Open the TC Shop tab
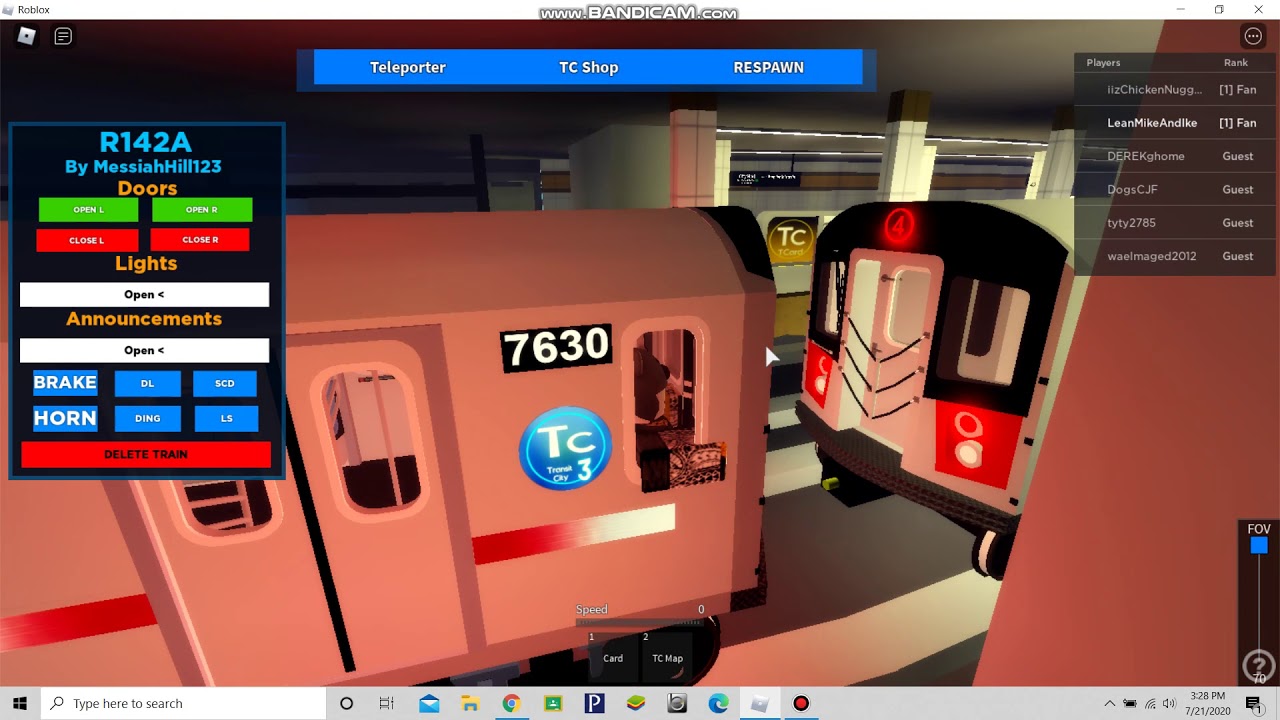Screen dimensions: 1280x720 pyautogui.click(x=588, y=67)
